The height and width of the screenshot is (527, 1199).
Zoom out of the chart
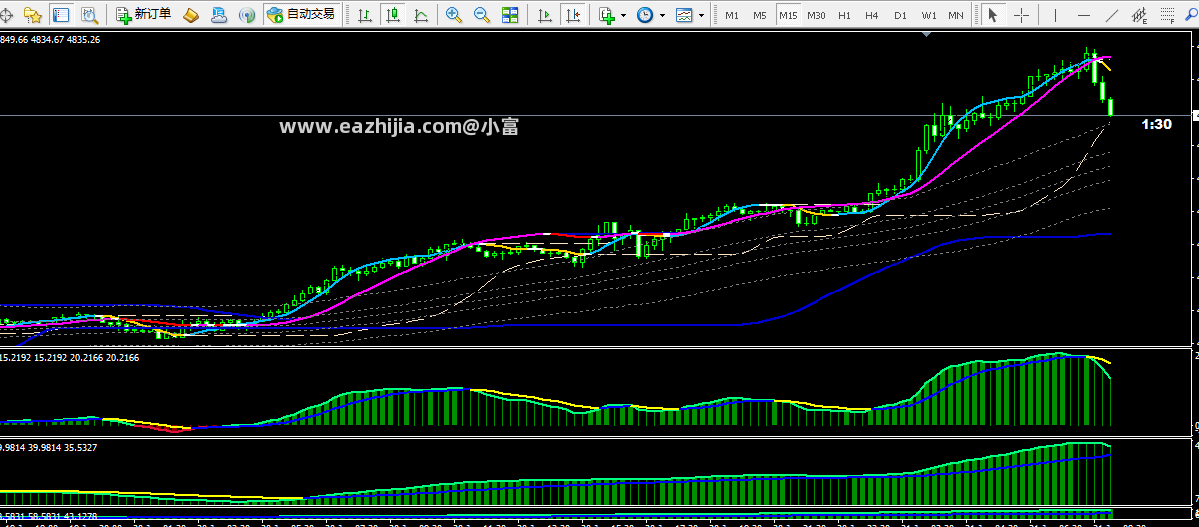point(482,15)
